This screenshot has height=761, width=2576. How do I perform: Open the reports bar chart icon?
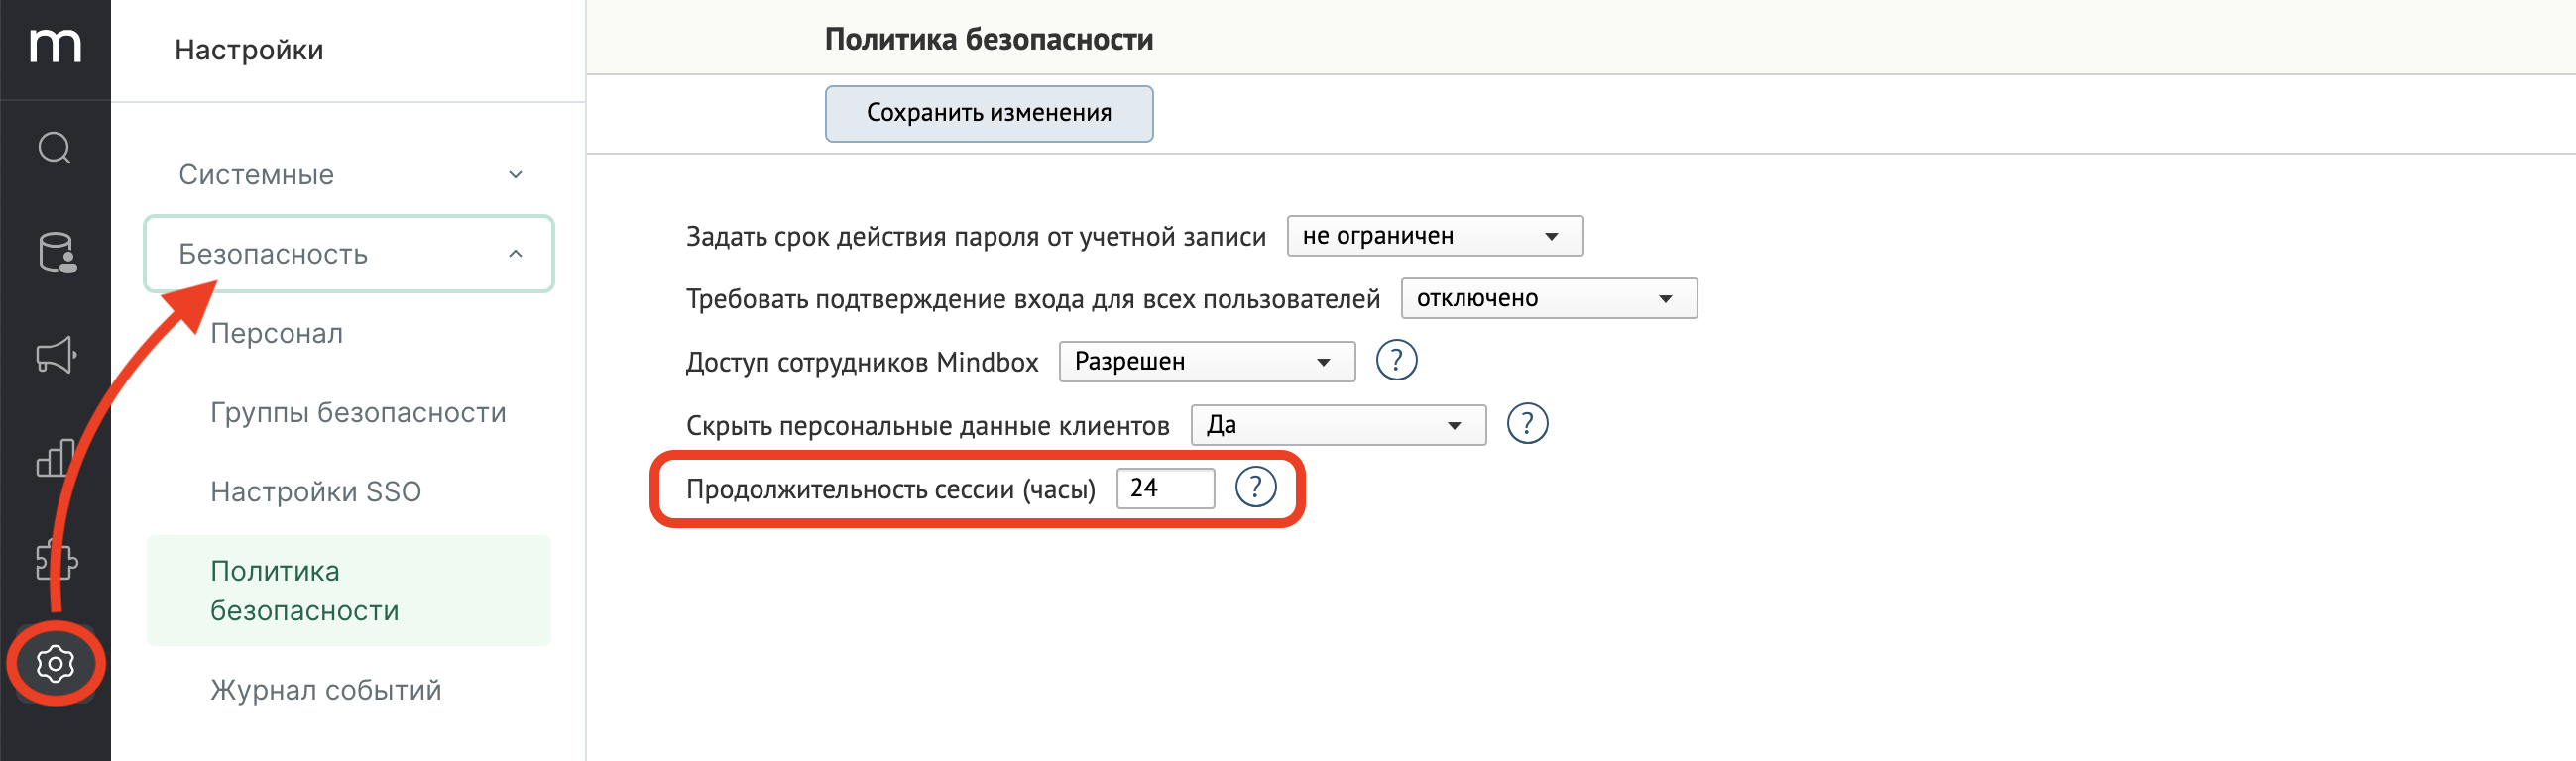click(55, 458)
